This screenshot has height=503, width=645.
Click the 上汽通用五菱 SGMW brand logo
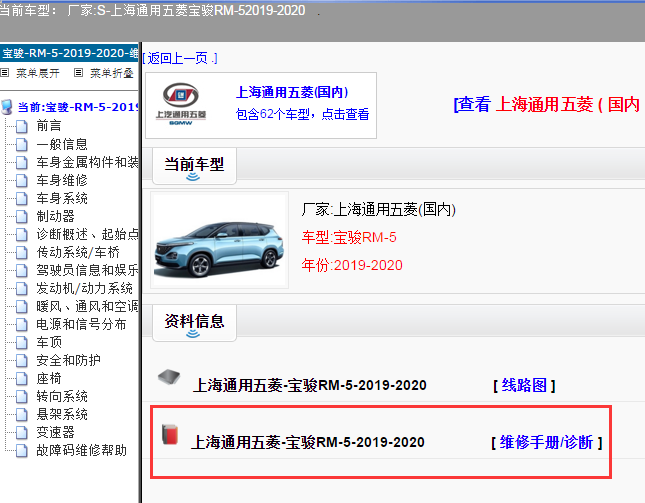(x=181, y=104)
